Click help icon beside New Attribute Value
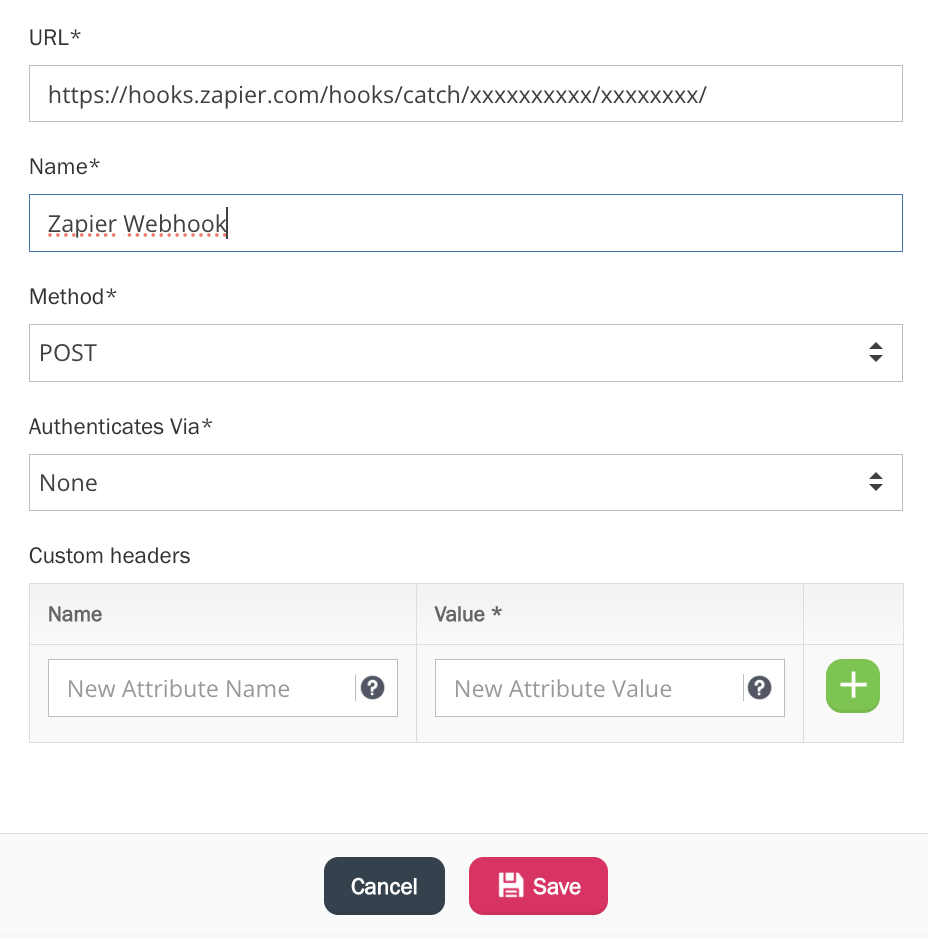 760,688
